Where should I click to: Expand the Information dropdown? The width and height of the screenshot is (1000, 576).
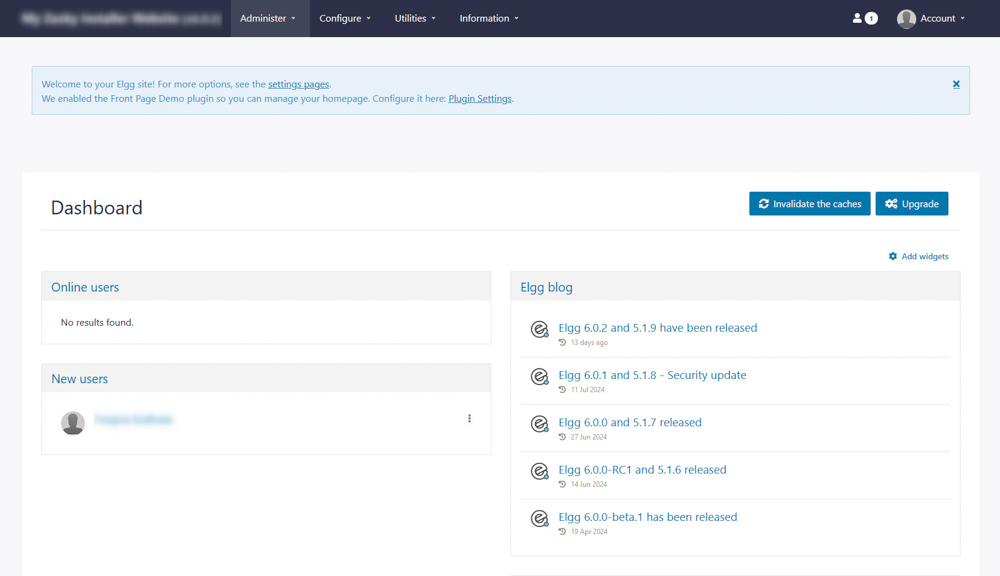[x=488, y=18]
